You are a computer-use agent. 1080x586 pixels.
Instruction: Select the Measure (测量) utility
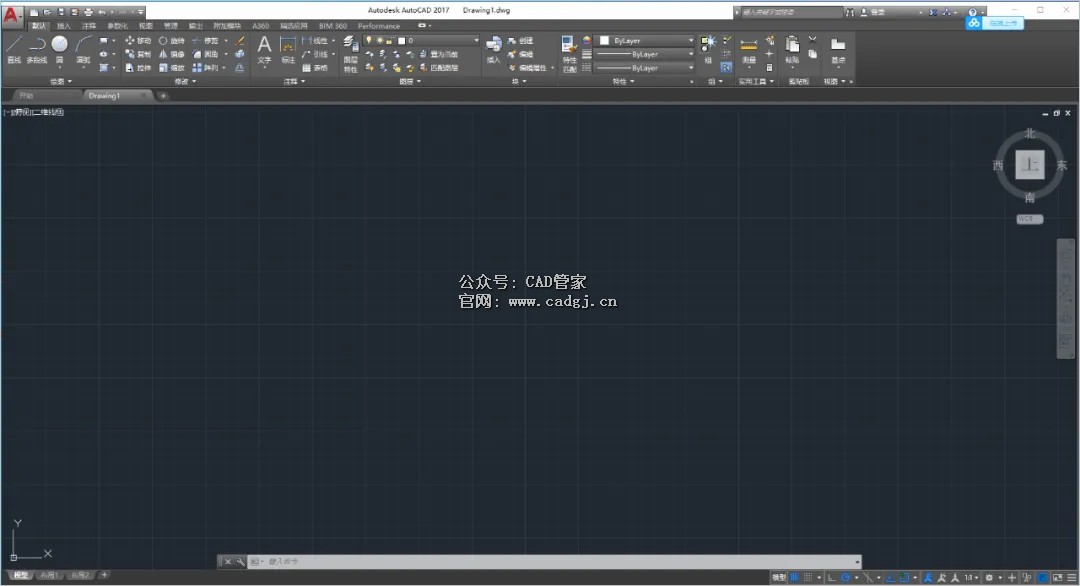pyautogui.click(x=749, y=50)
